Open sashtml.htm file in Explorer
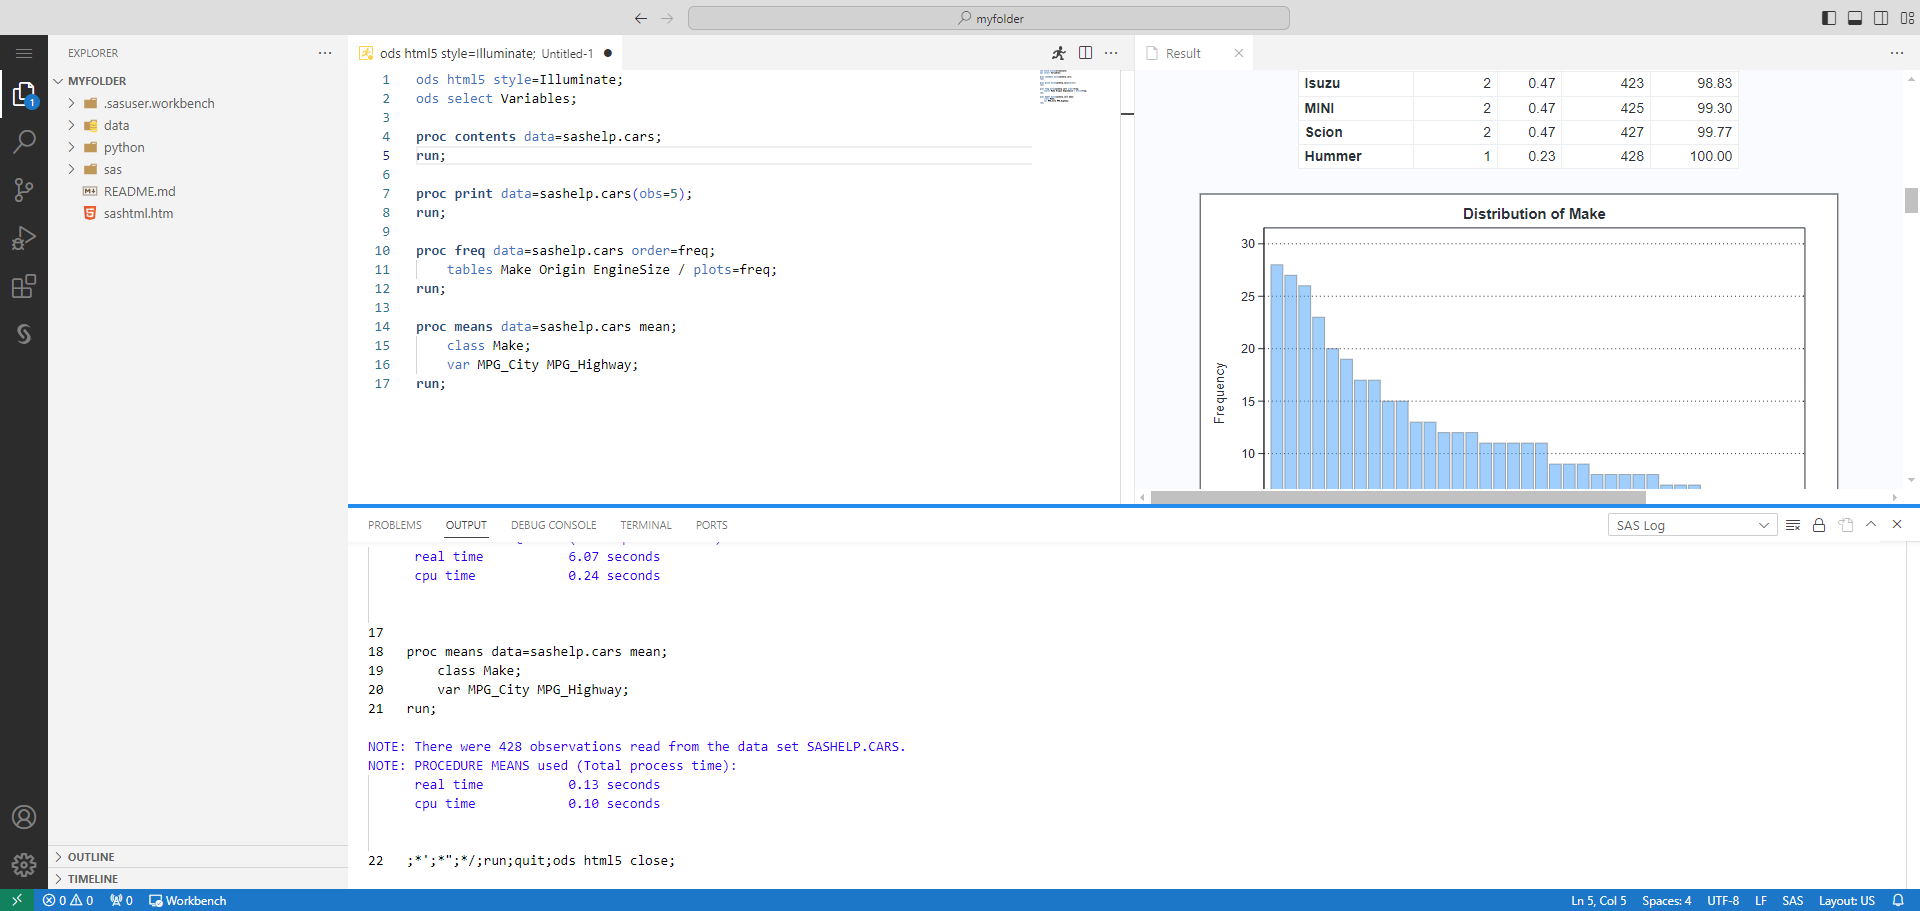1920x911 pixels. pos(138,214)
